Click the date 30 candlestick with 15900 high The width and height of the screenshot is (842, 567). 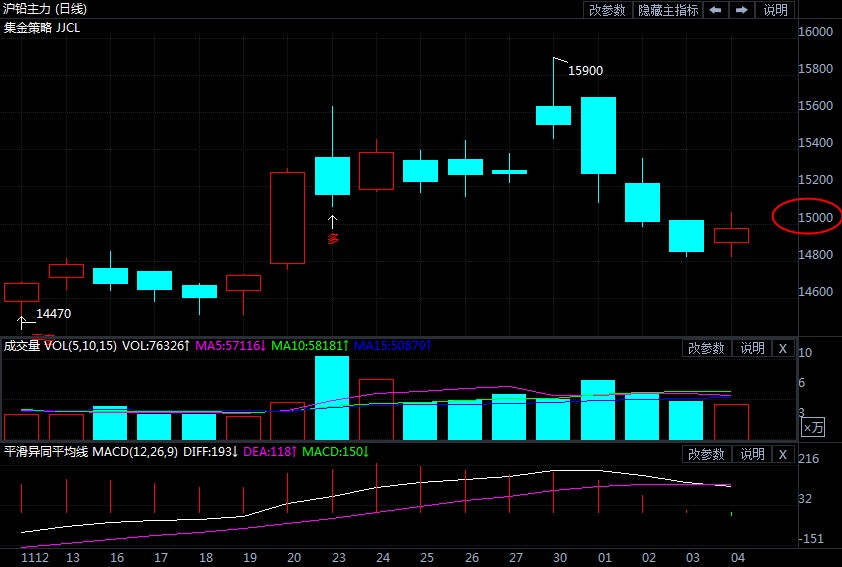pyautogui.click(x=553, y=115)
